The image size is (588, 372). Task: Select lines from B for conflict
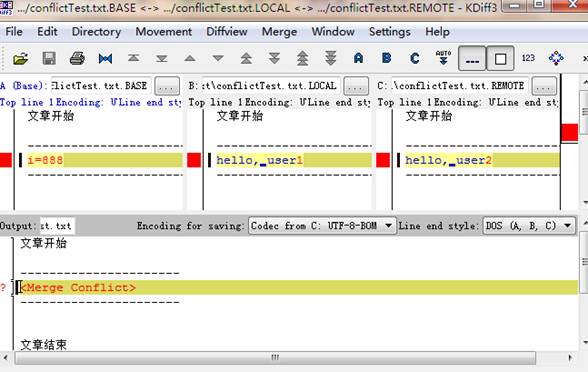point(387,58)
